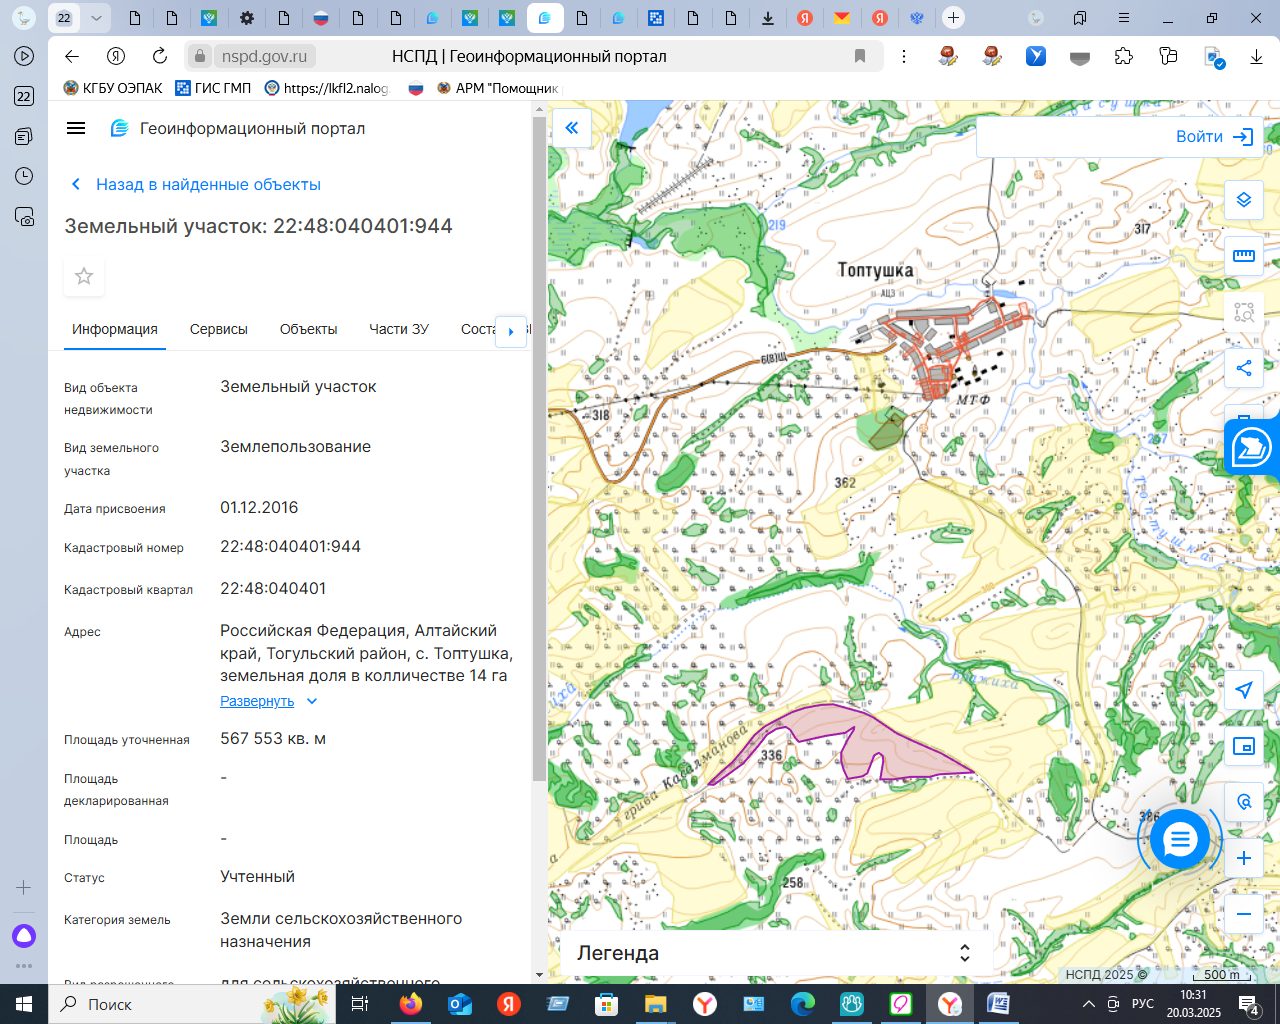
Task: Select the ruler measurement tool
Action: (x=1244, y=256)
